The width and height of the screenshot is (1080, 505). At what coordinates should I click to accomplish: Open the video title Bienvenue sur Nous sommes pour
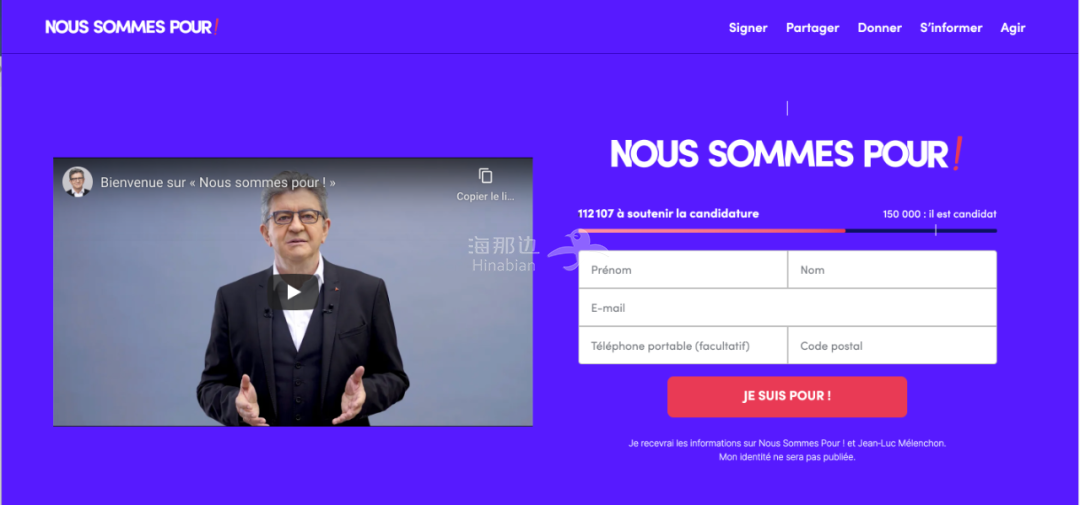218,183
